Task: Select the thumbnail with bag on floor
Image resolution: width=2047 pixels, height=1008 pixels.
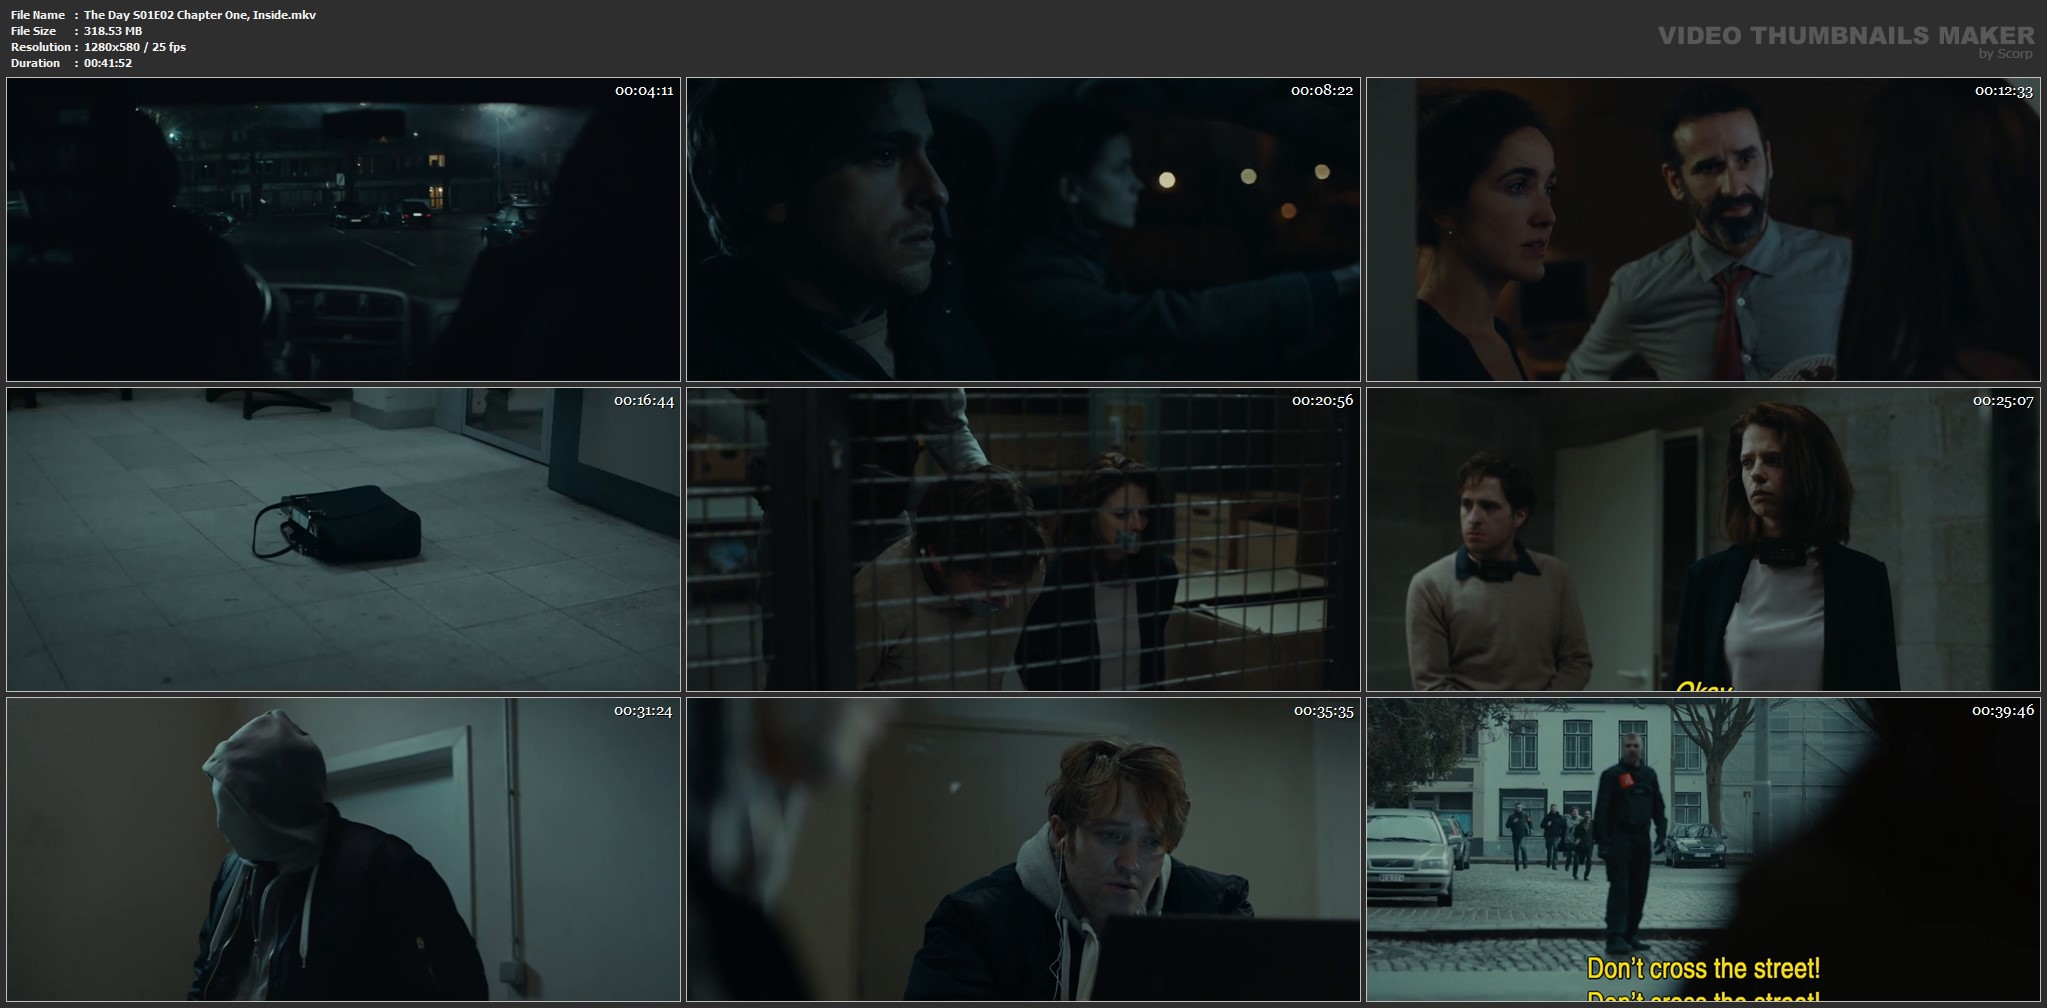Action: coord(343,540)
